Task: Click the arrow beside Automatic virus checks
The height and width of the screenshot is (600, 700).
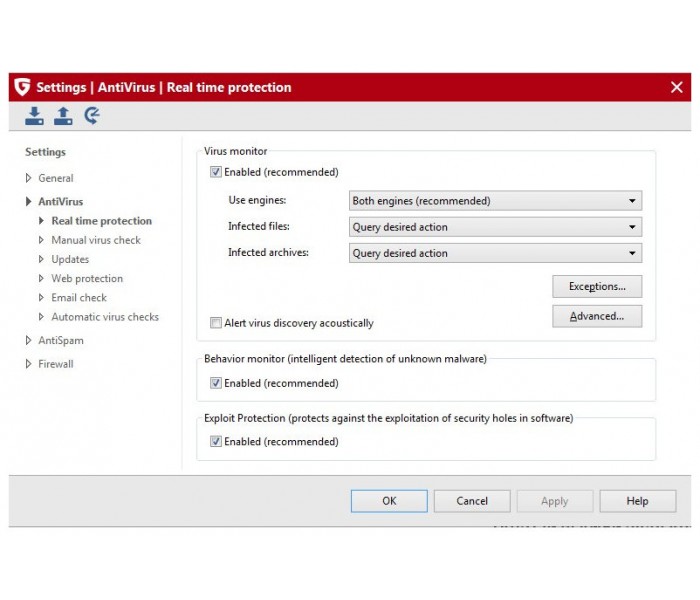Action: (x=41, y=317)
